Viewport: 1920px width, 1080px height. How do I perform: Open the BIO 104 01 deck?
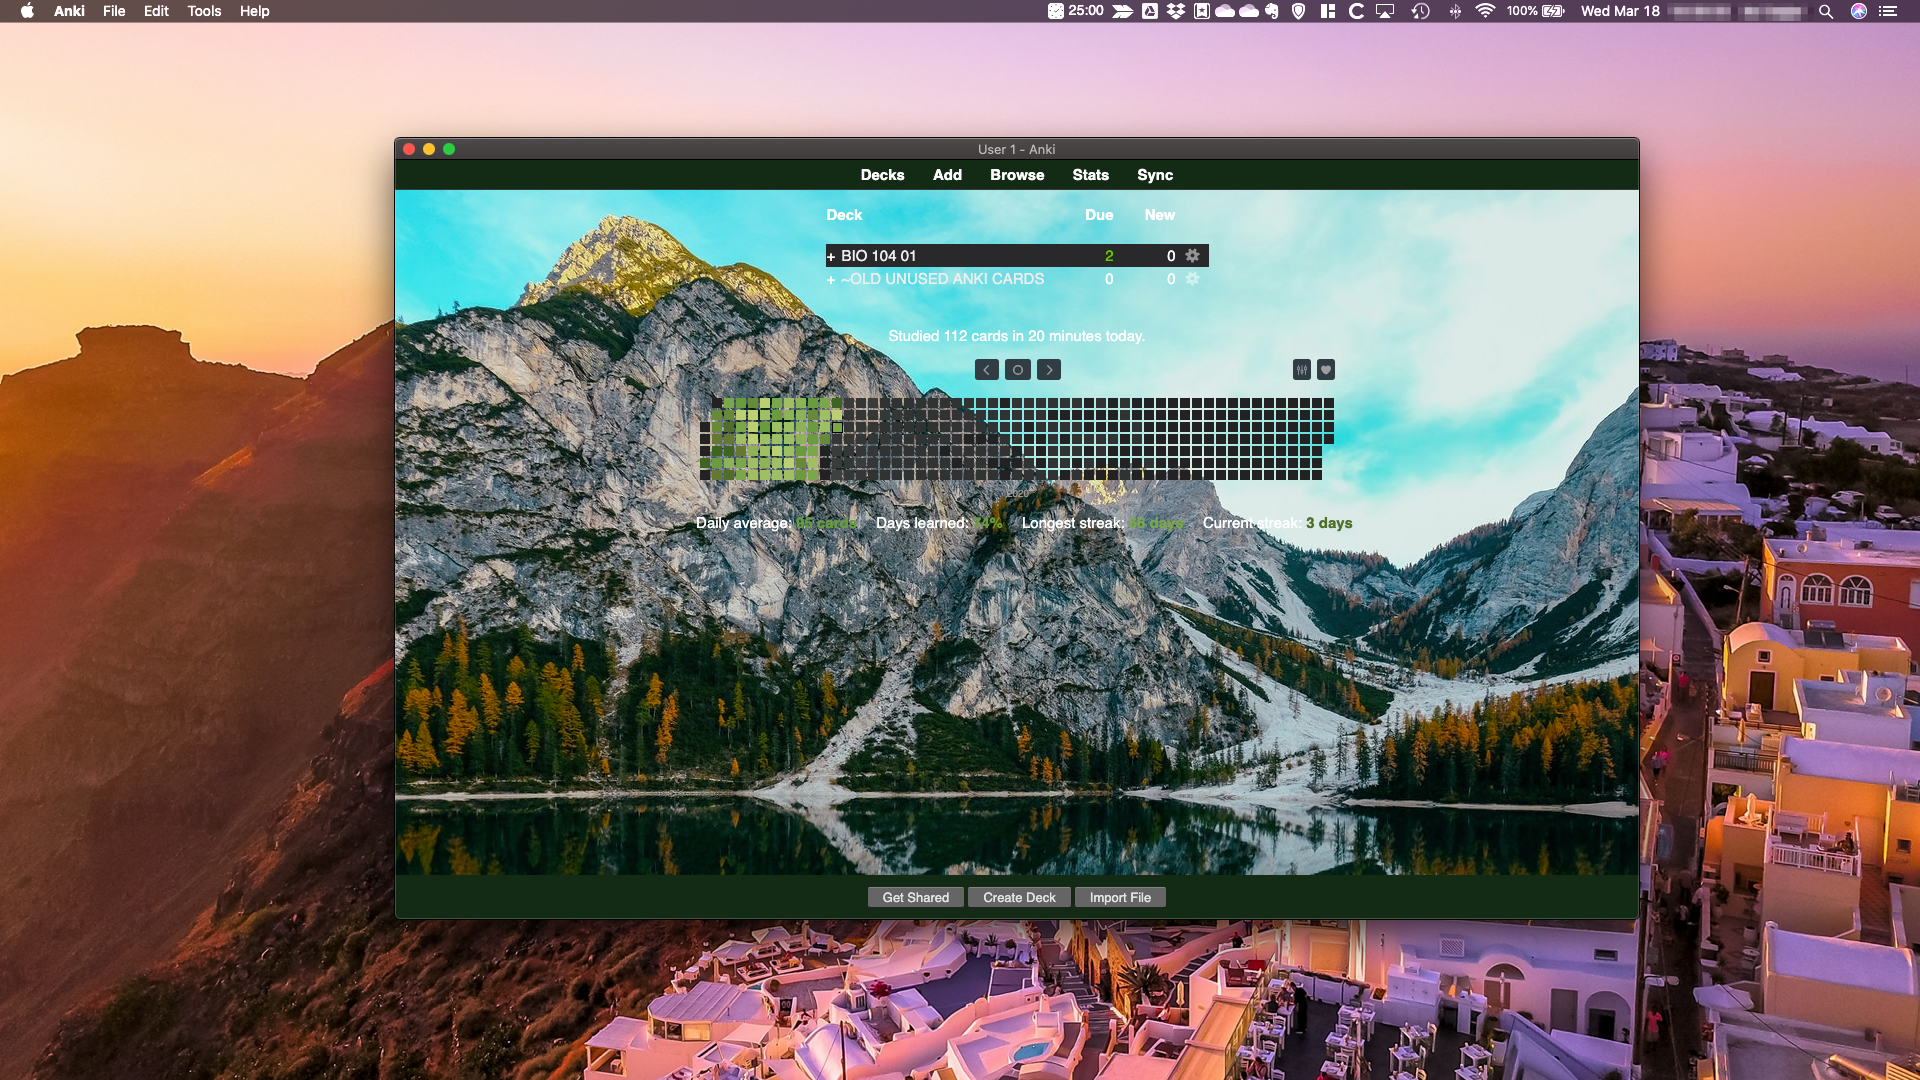tap(878, 256)
